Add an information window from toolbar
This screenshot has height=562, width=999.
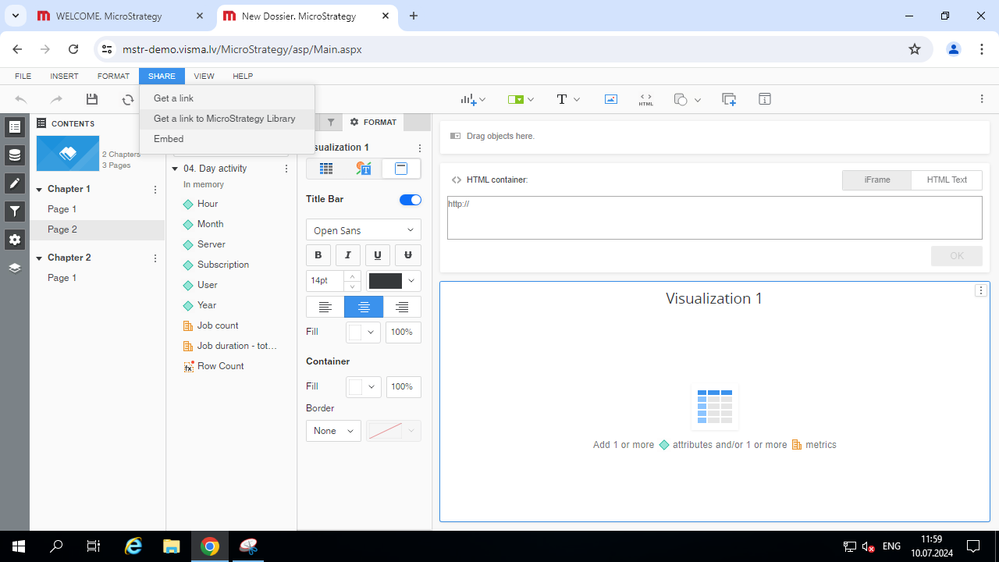pos(765,99)
